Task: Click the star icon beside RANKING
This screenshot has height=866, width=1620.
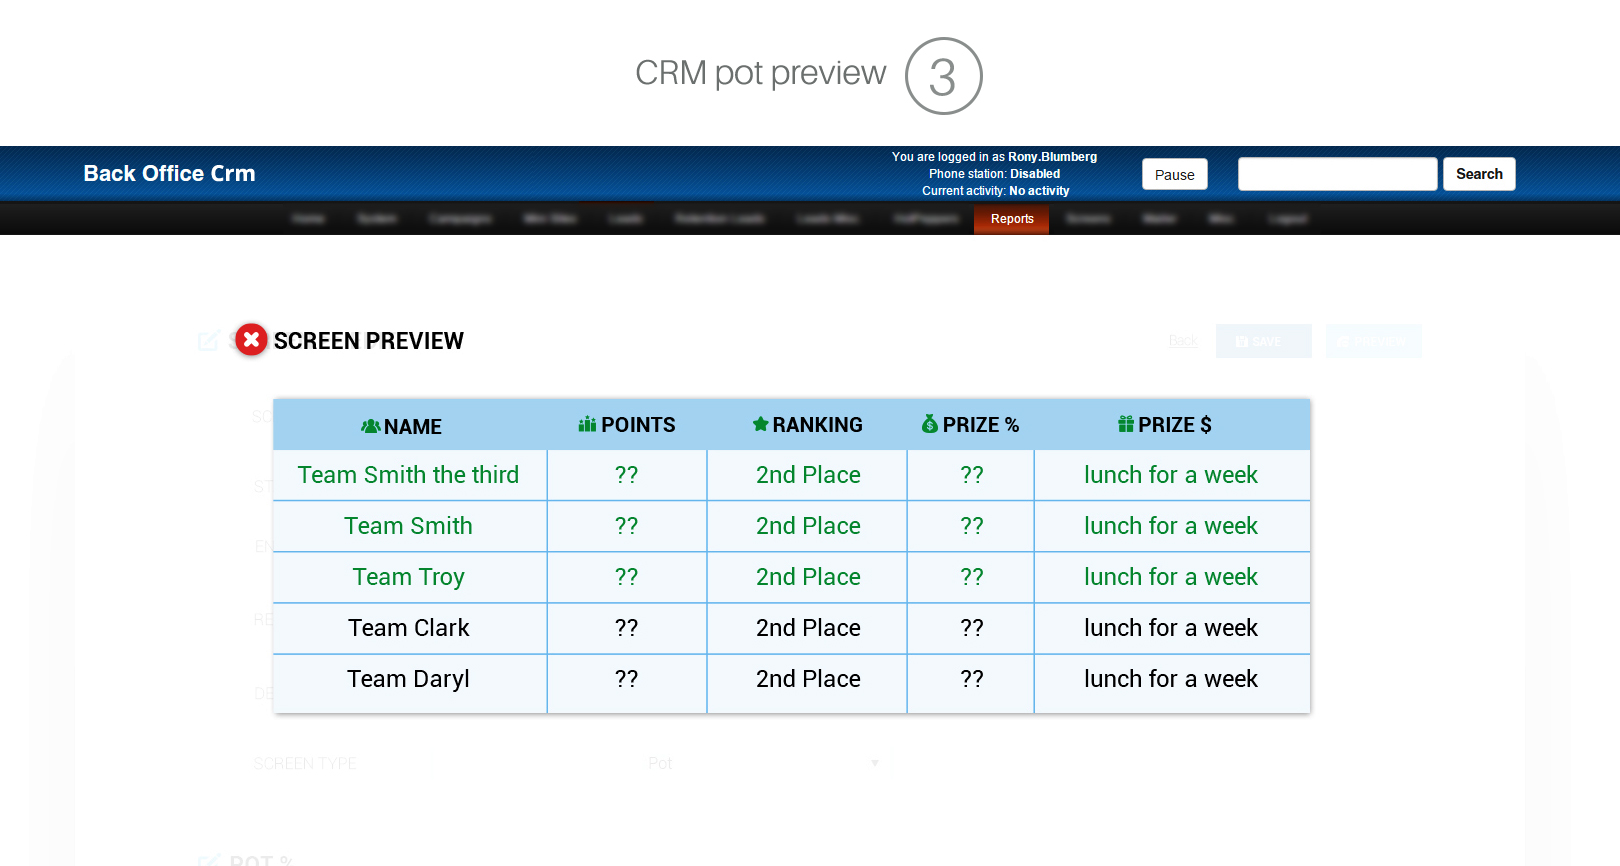Action: click(760, 424)
